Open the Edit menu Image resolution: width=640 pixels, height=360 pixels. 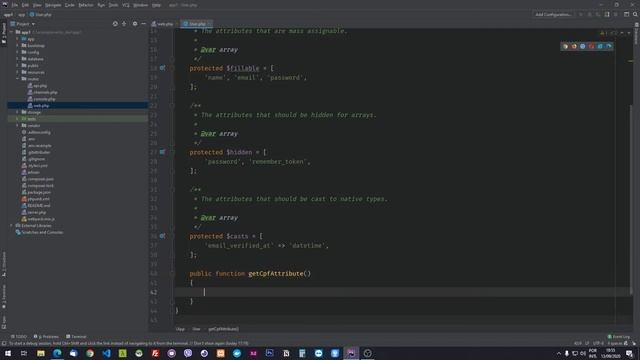[25, 5]
